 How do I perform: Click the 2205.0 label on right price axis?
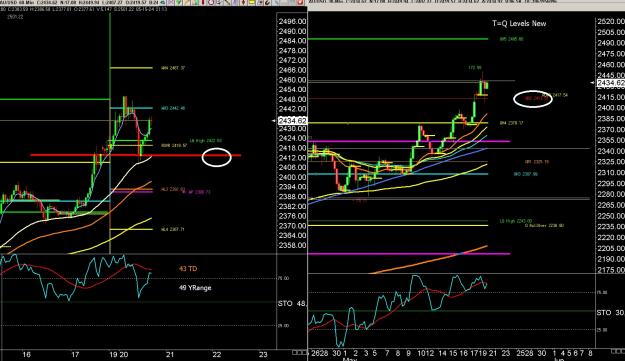coord(611,248)
